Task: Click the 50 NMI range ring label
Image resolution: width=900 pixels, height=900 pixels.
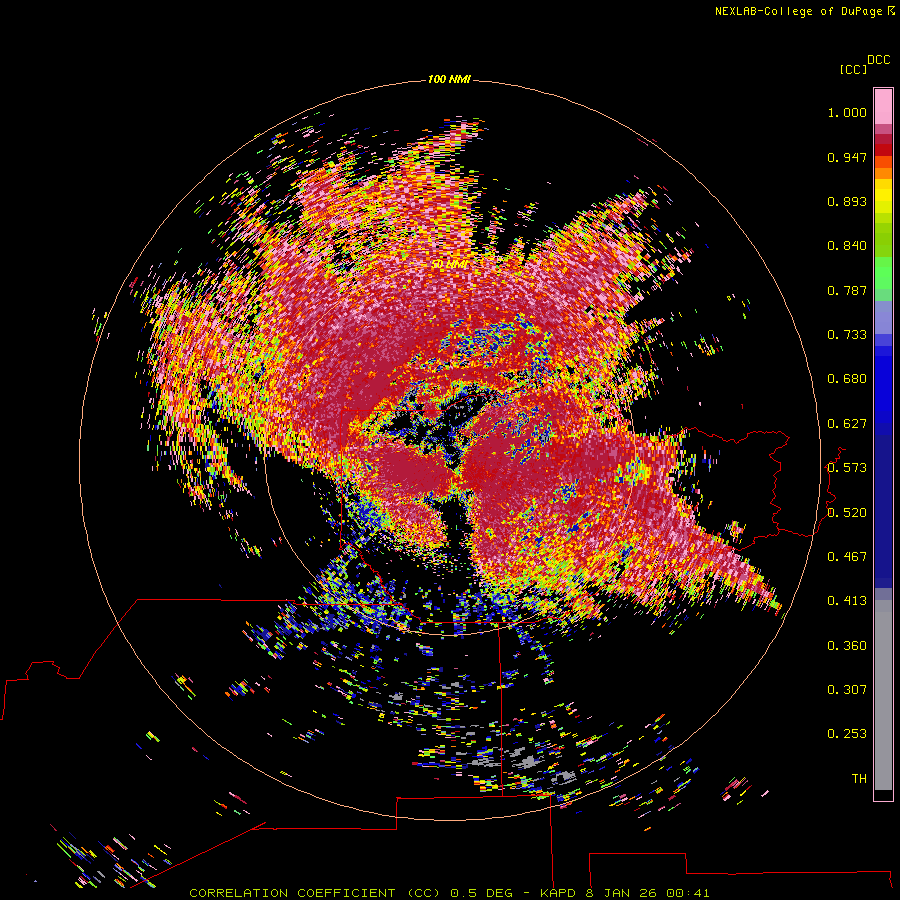Action: (449, 265)
